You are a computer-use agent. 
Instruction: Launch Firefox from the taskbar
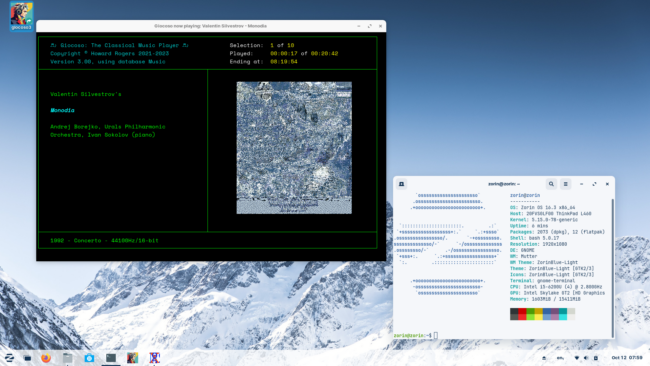click(x=46, y=358)
